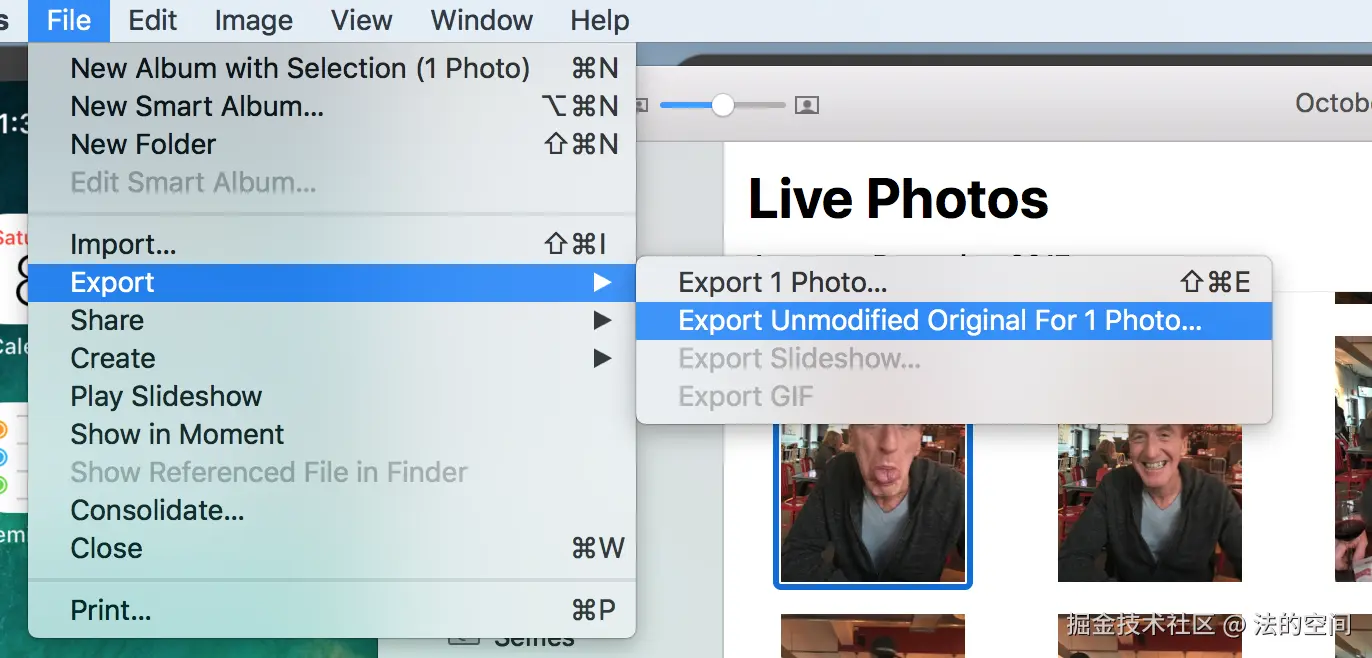Click the Live Photos album title
Image resolution: width=1372 pixels, height=658 pixels.
[x=898, y=198]
